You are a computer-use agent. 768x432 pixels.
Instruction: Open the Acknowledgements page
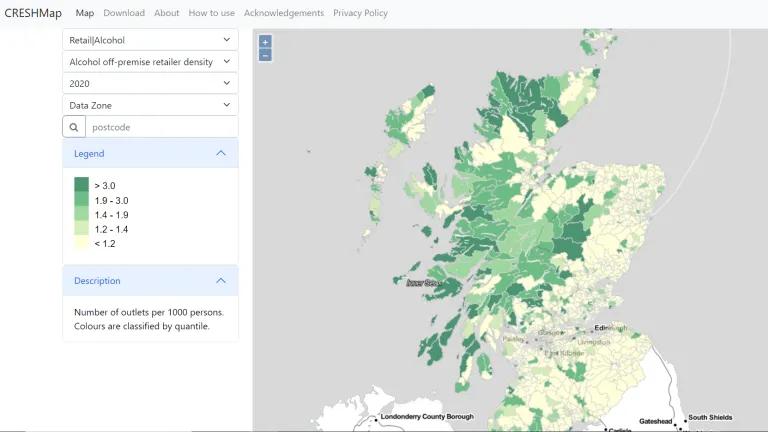coord(284,13)
